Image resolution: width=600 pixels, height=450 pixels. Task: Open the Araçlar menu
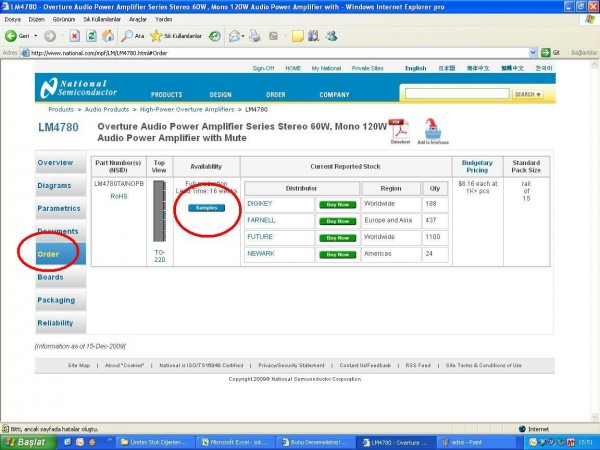(x=137, y=20)
